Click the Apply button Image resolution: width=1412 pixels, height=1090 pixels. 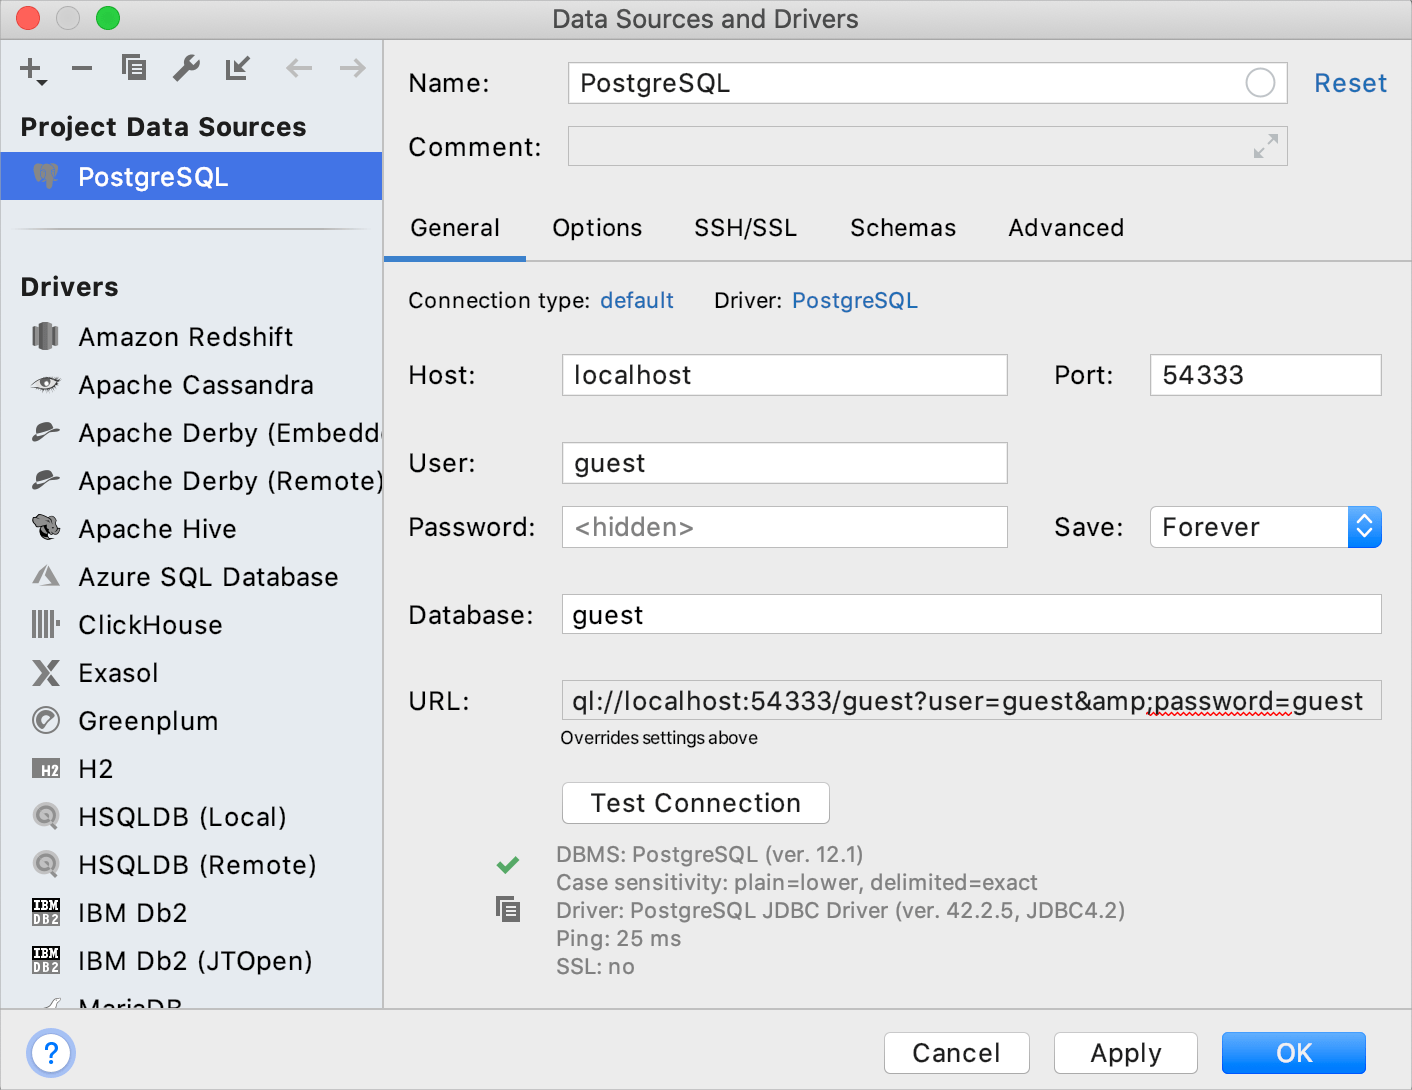1126,1053
